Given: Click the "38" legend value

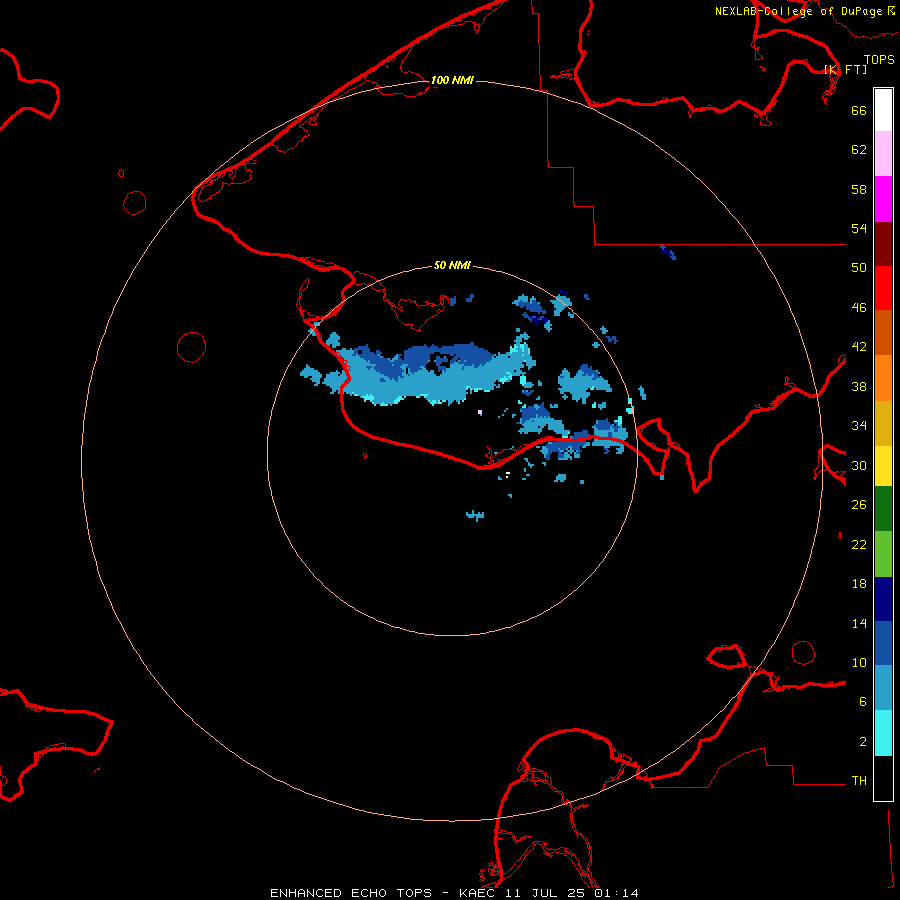Looking at the screenshot, I should point(859,386).
